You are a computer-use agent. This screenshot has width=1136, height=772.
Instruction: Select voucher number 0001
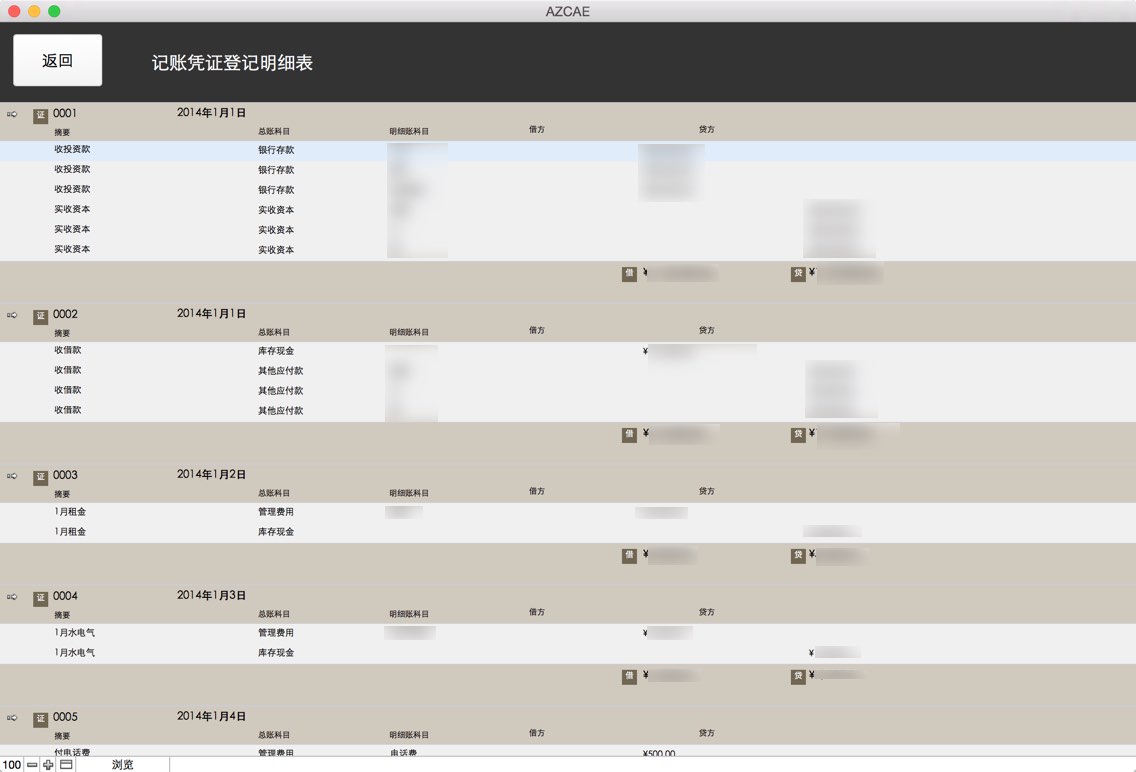64,113
